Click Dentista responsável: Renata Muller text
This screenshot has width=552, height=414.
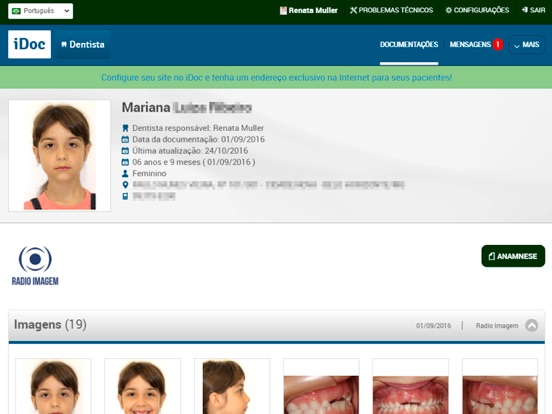(198, 128)
